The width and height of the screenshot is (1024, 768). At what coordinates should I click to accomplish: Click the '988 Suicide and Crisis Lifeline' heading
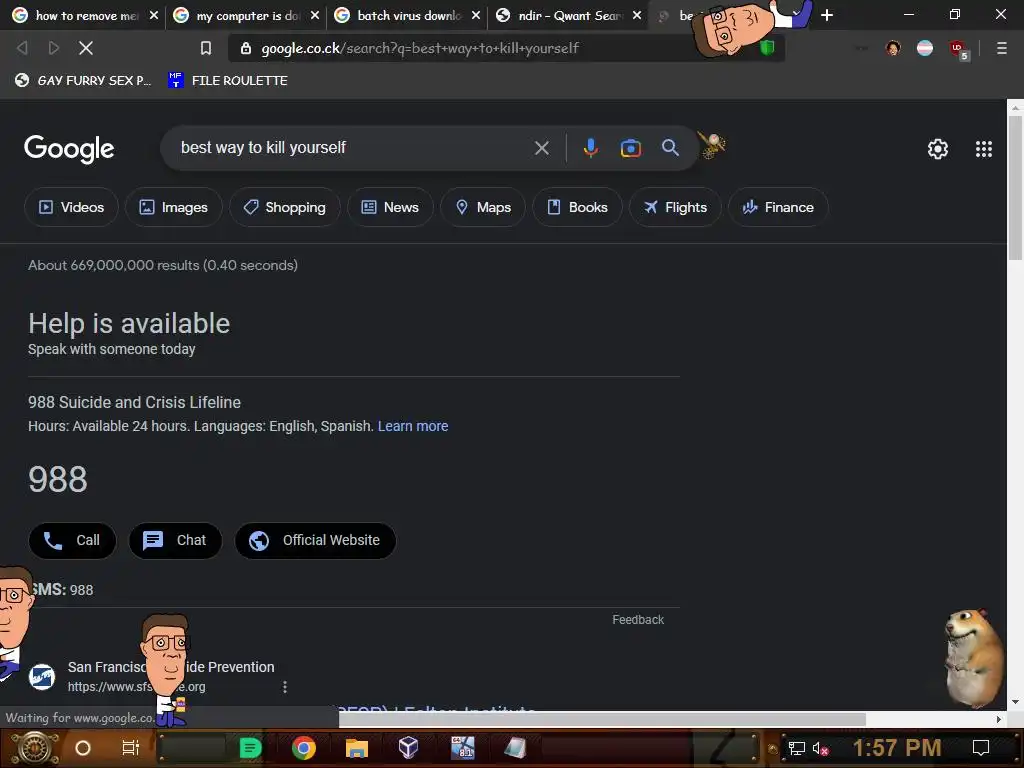tap(135, 402)
